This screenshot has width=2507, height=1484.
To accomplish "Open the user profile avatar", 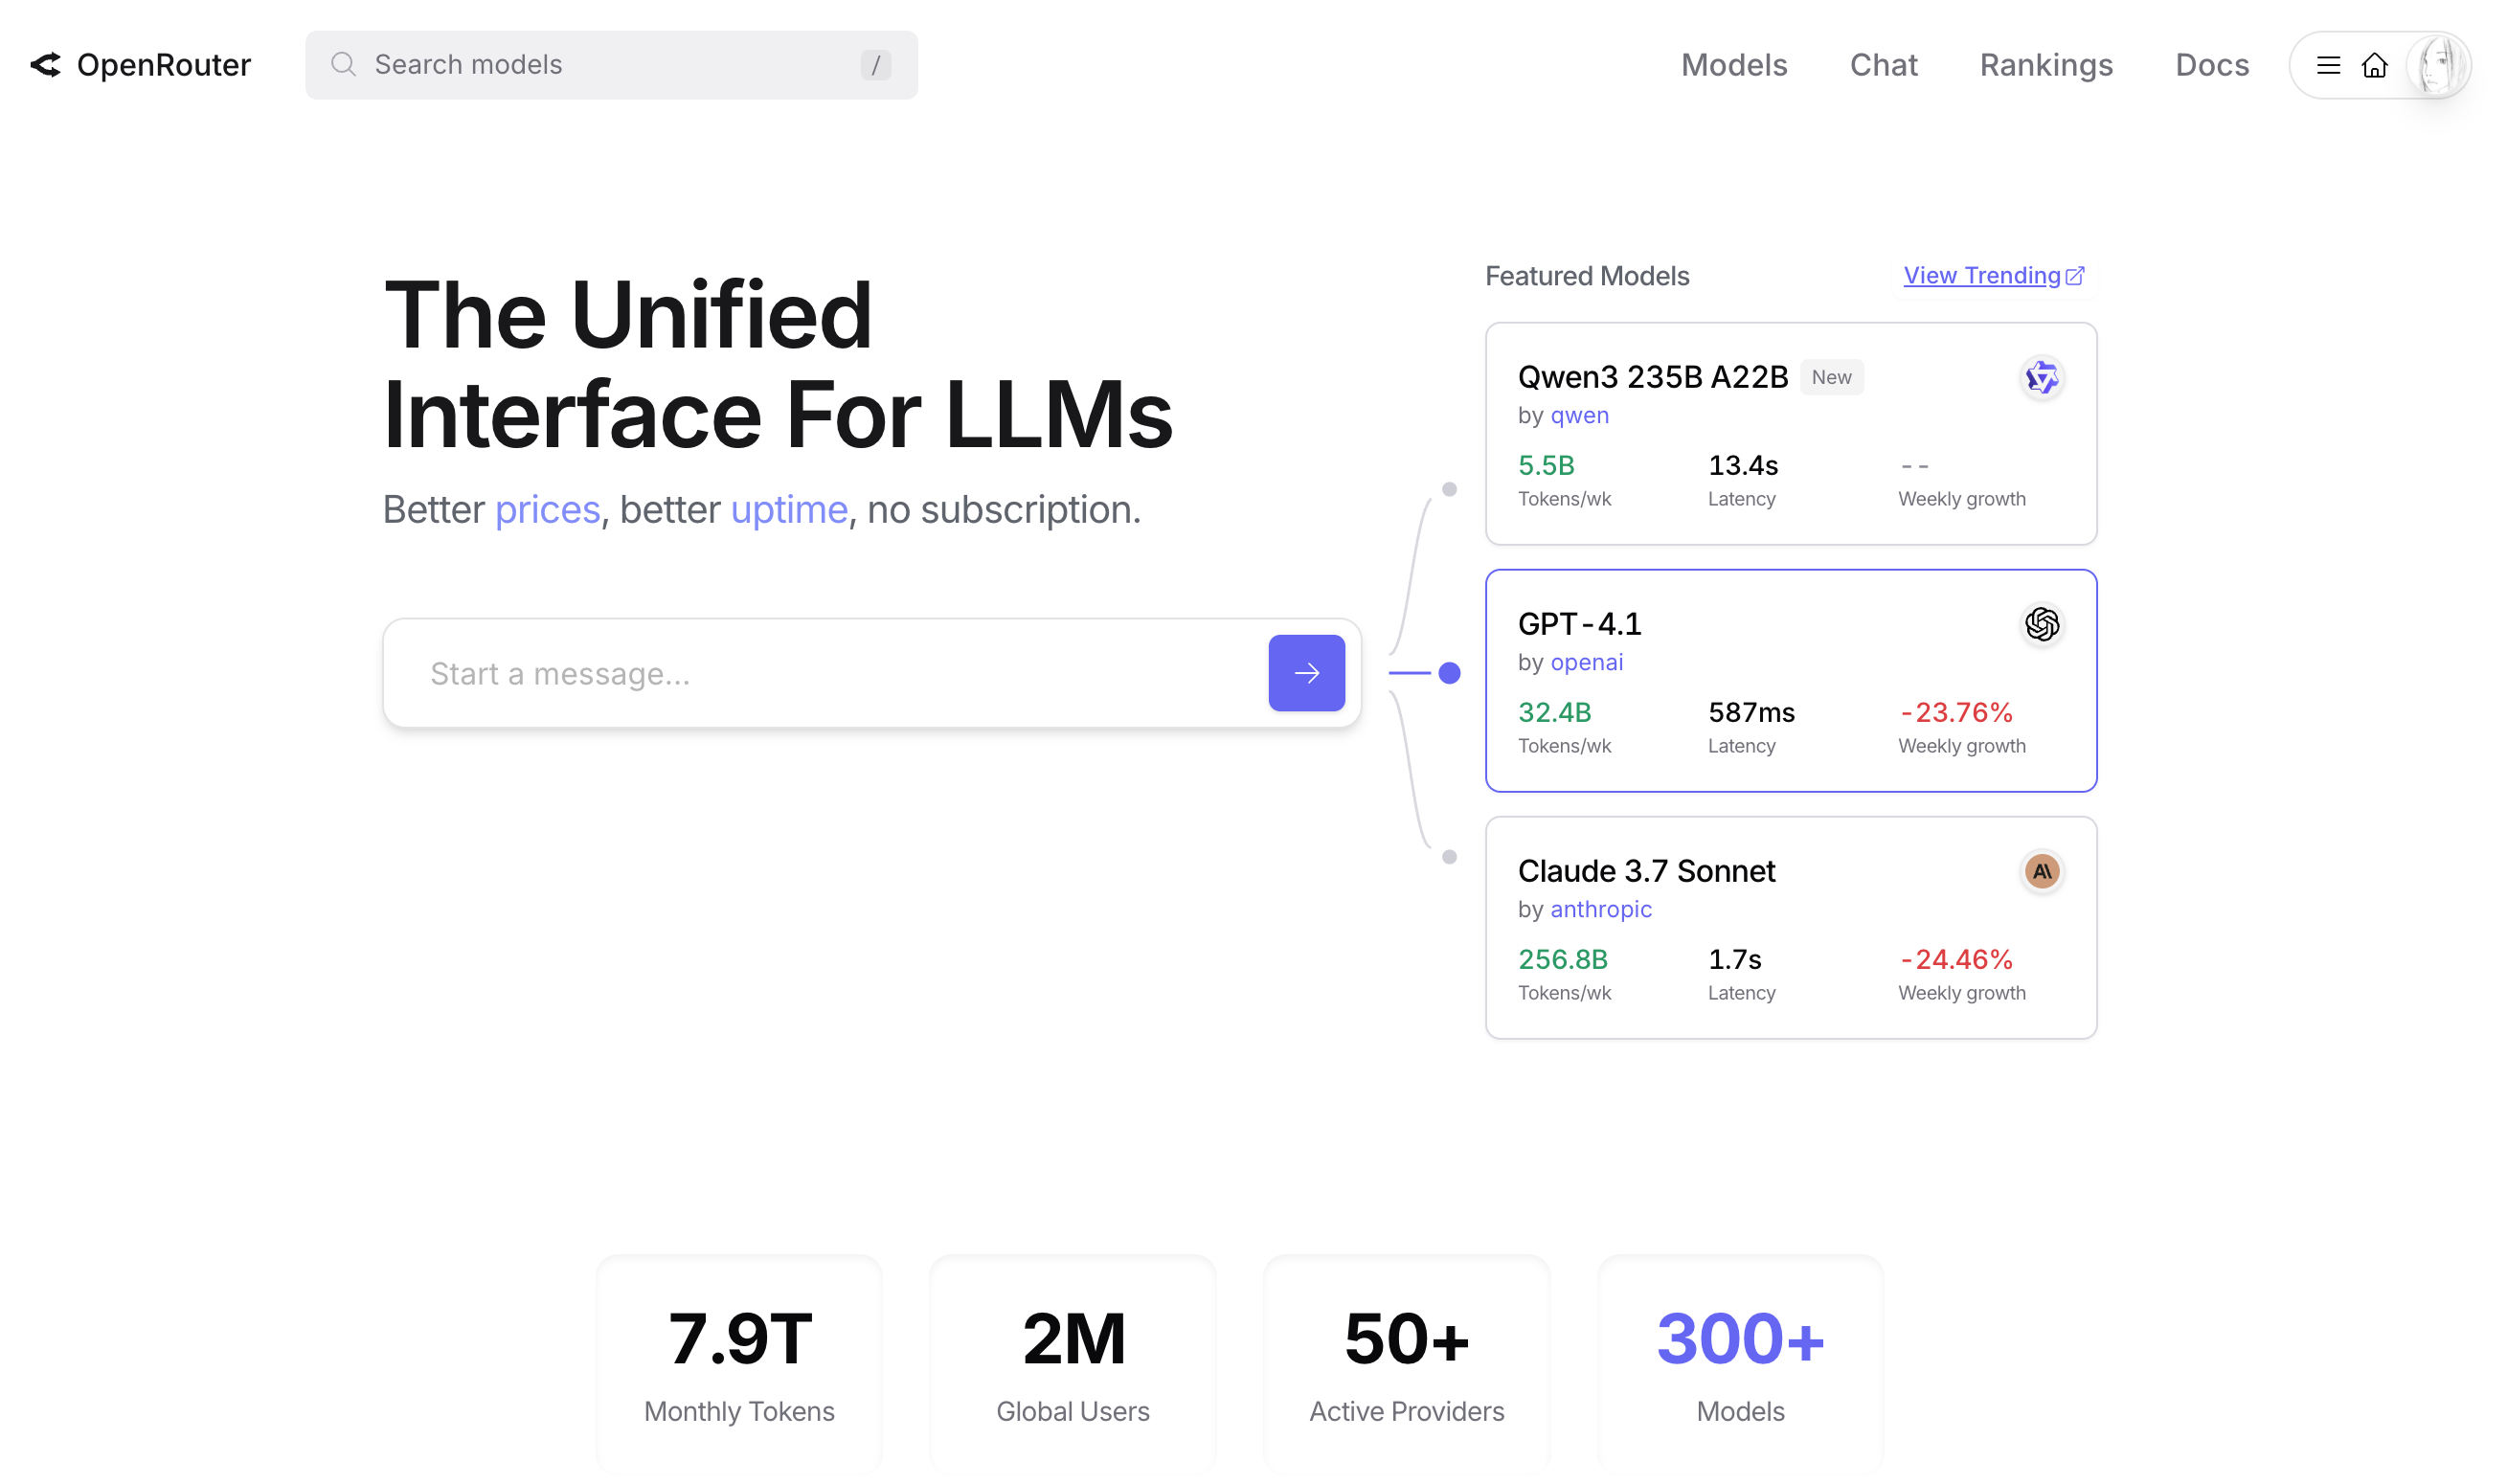I will [x=2436, y=66].
